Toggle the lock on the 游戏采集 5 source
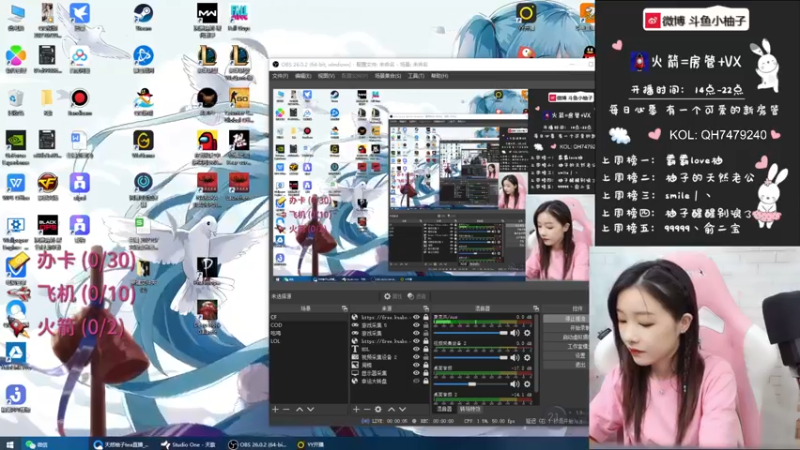The height and width of the screenshot is (450, 800). [426, 325]
